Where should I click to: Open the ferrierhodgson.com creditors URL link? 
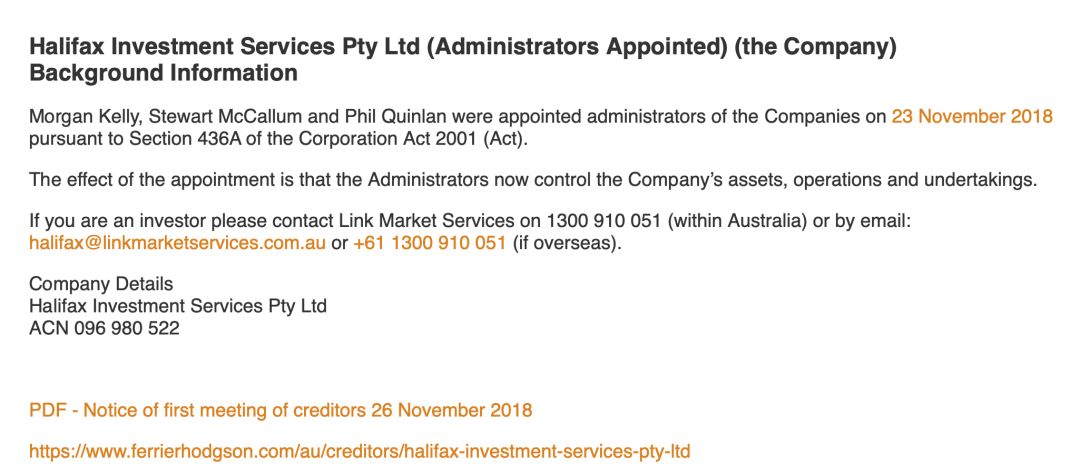pyautogui.click(x=360, y=452)
